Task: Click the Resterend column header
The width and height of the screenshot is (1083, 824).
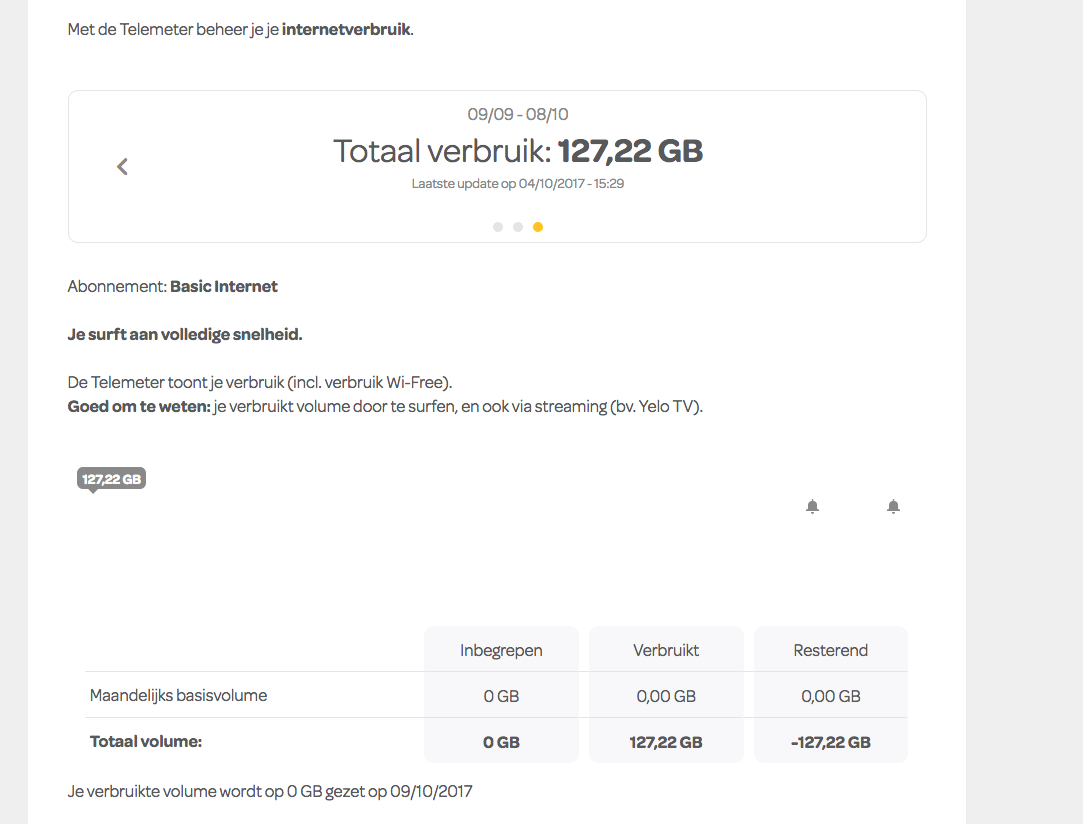Action: click(831, 650)
